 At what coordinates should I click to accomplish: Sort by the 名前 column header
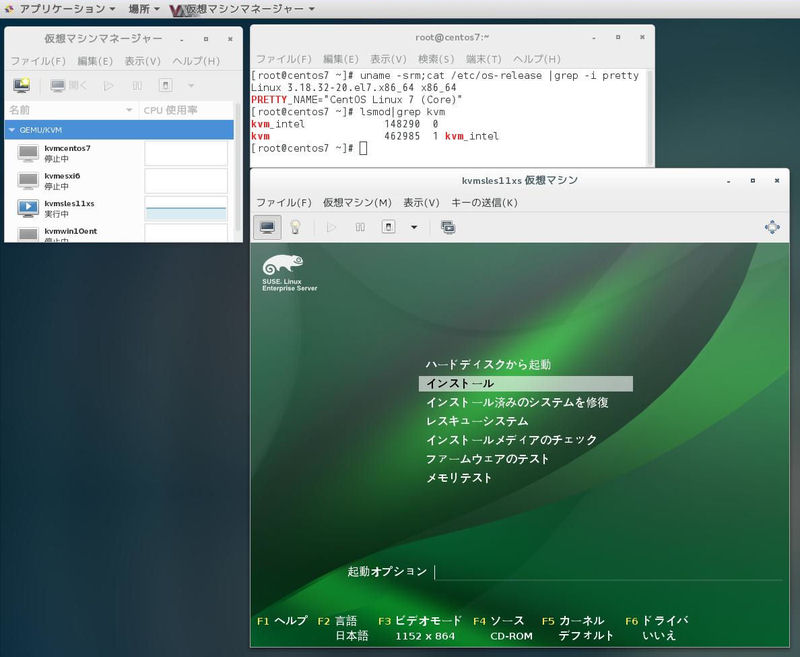coord(71,110)
